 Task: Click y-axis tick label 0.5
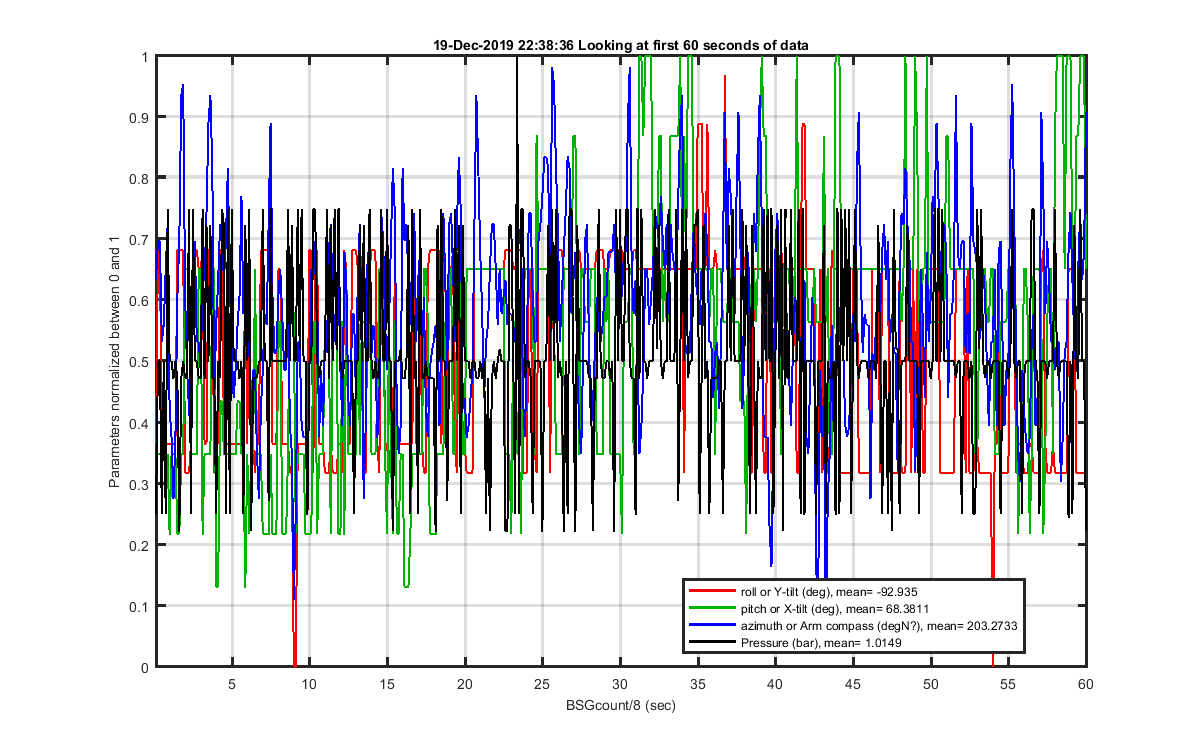(138, 362)
